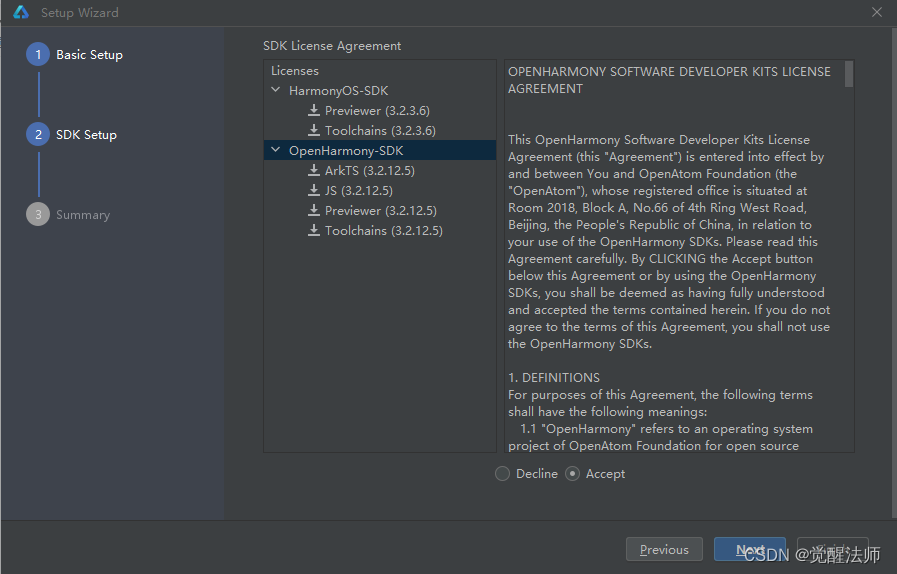Click the license text scrollbar thumb
Viewport: 897px width, 574px height.
coord(848,74)
